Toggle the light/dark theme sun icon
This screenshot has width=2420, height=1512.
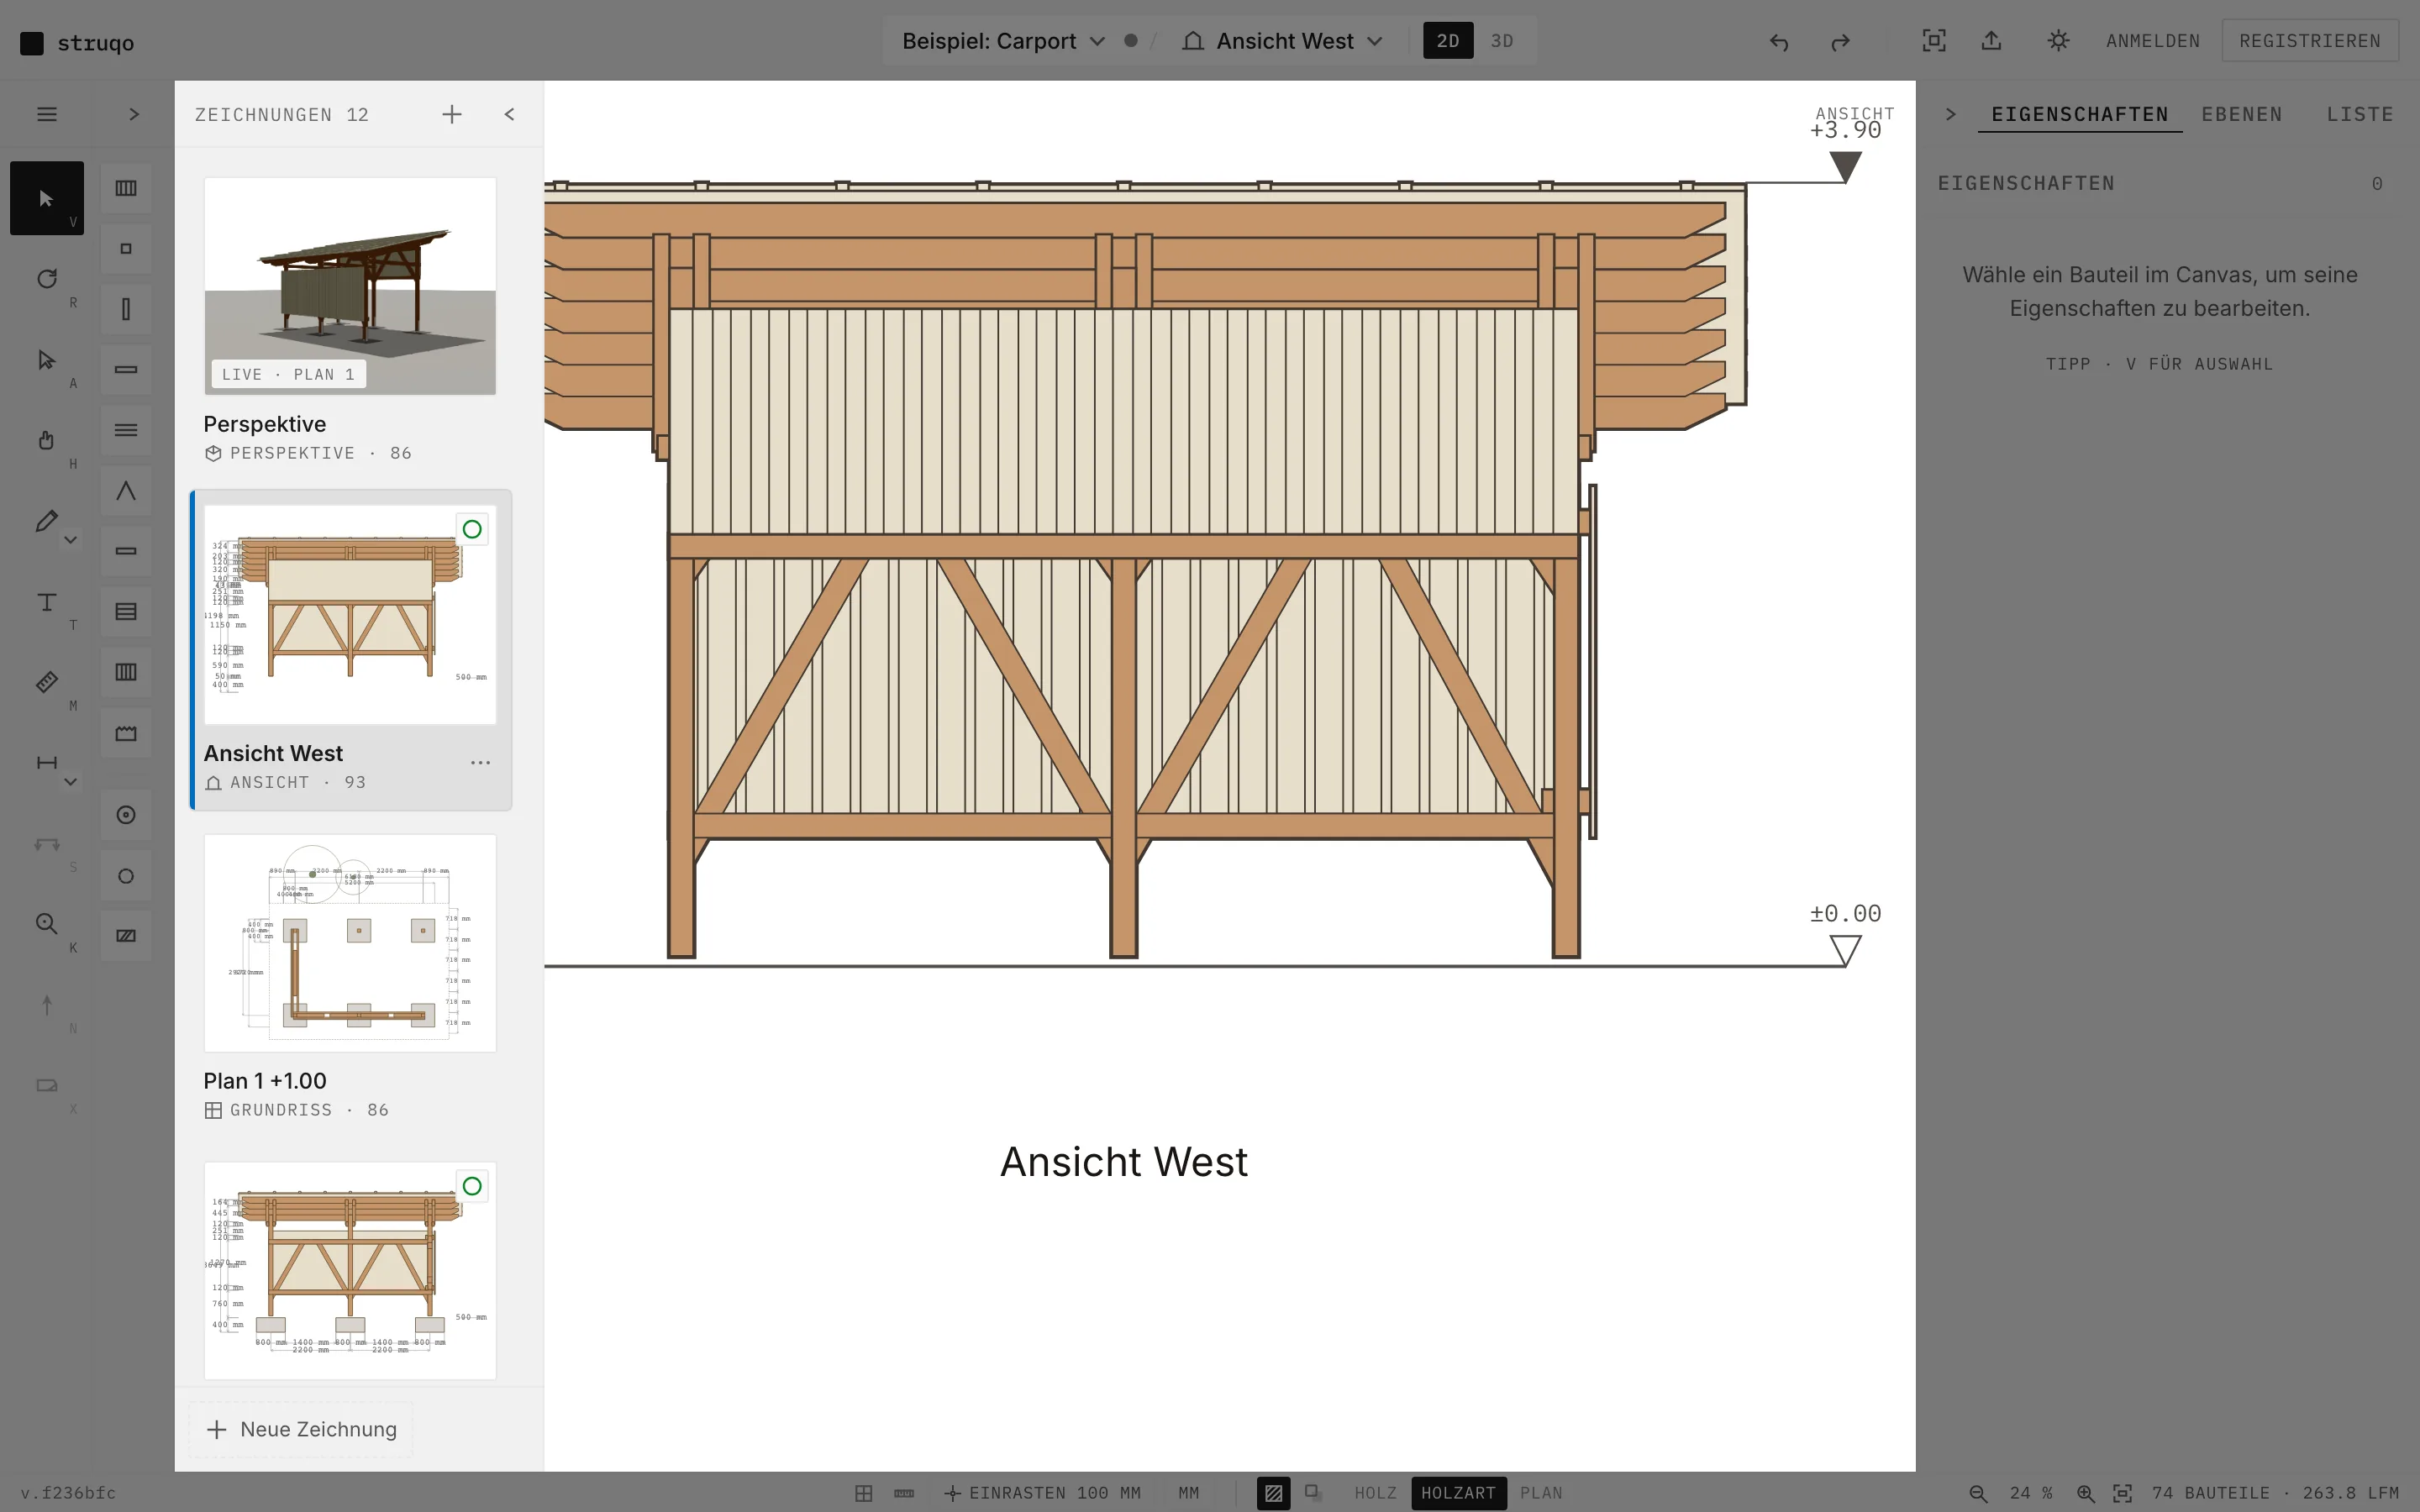[x=2058, y=41]
